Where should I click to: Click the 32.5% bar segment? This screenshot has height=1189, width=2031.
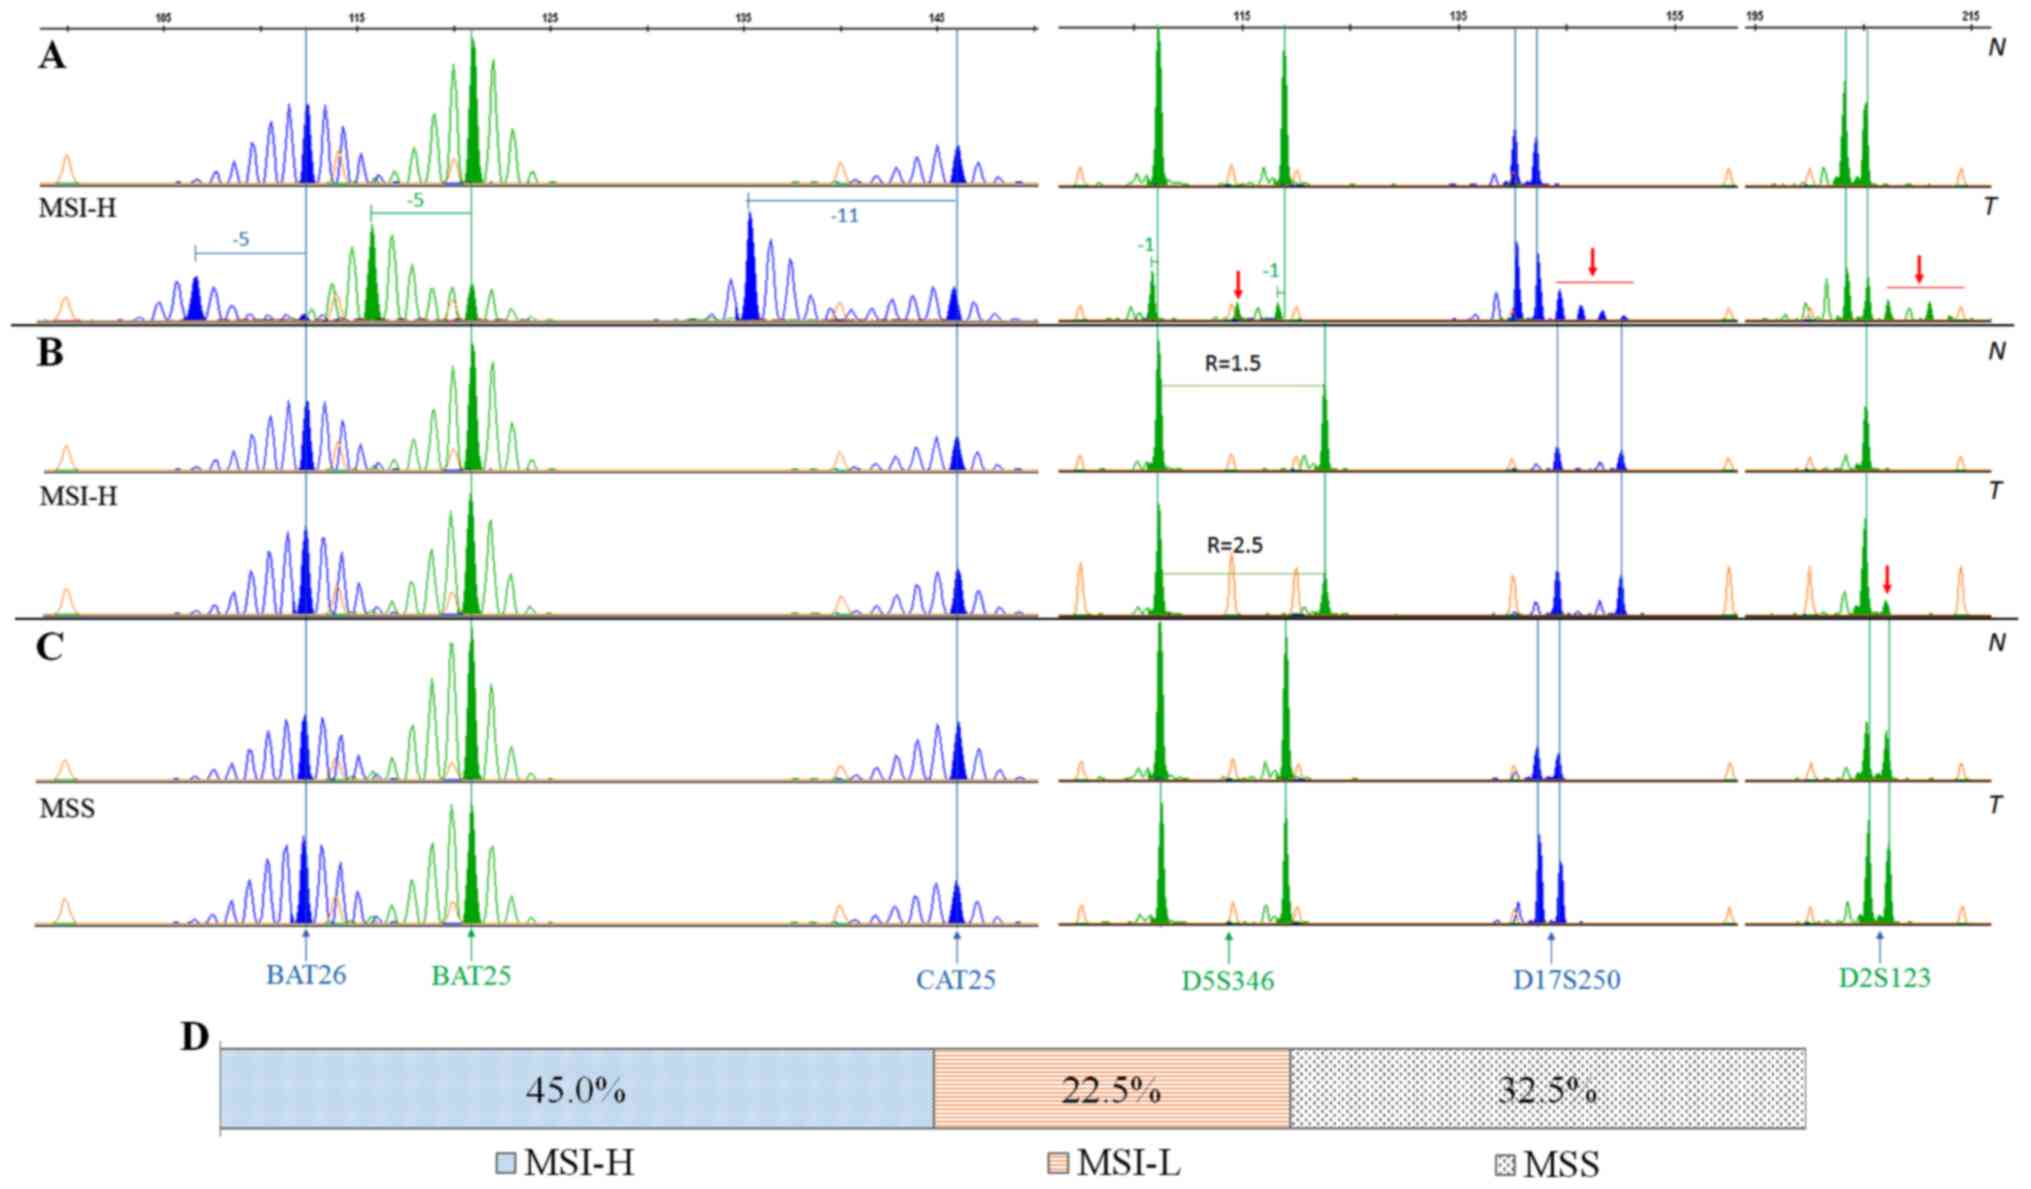point(1547,1089)
